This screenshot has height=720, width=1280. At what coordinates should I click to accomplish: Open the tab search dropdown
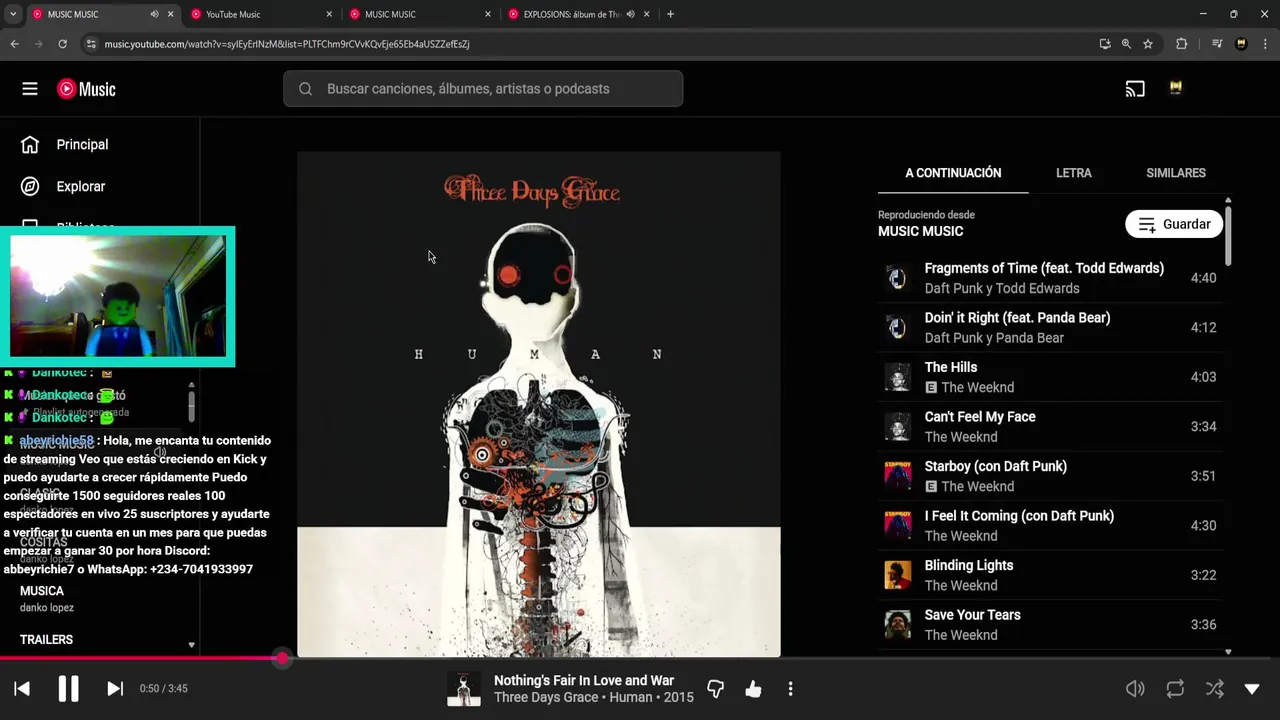13,14
